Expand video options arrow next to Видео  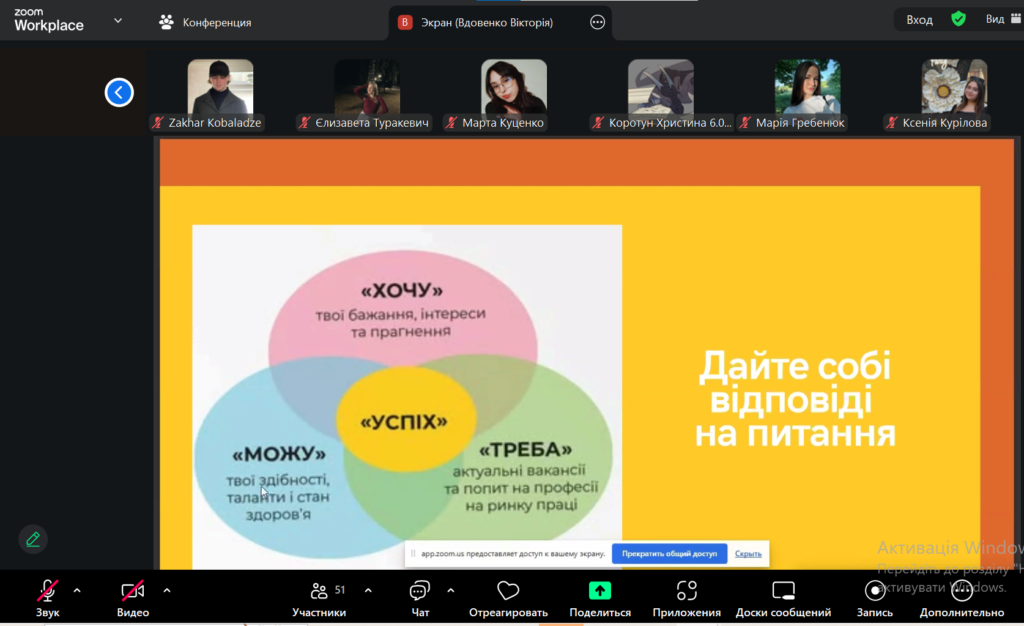point(167,590)
